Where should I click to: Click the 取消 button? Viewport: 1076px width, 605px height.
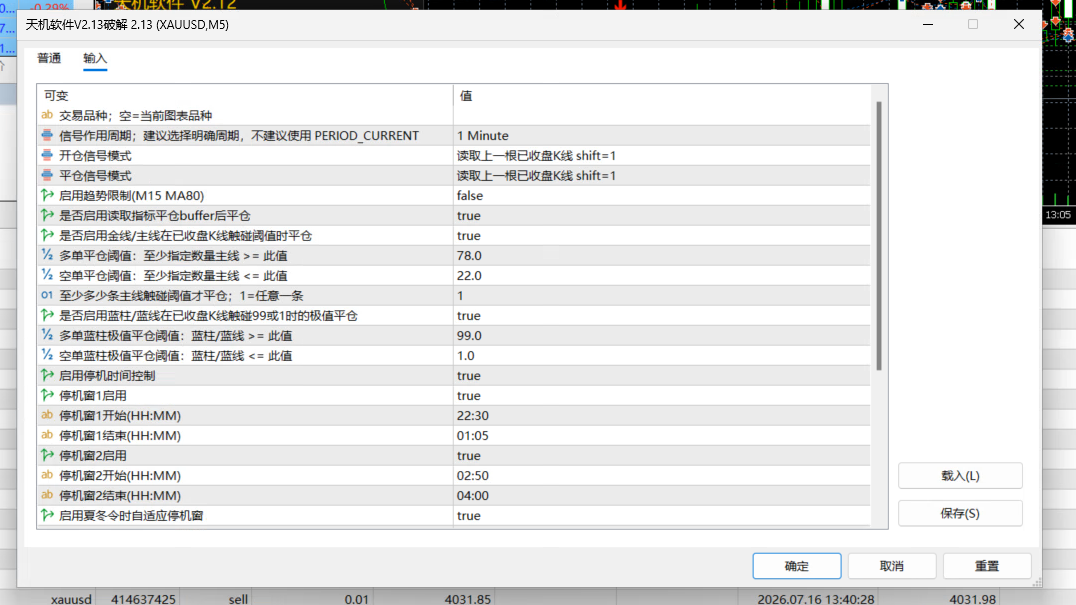892,566
